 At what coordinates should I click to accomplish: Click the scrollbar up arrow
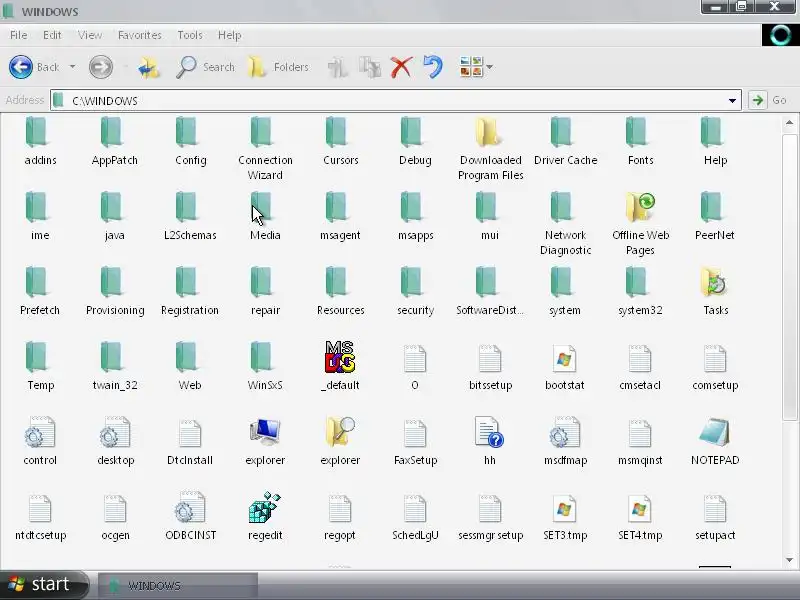click(x=789, y=123)
